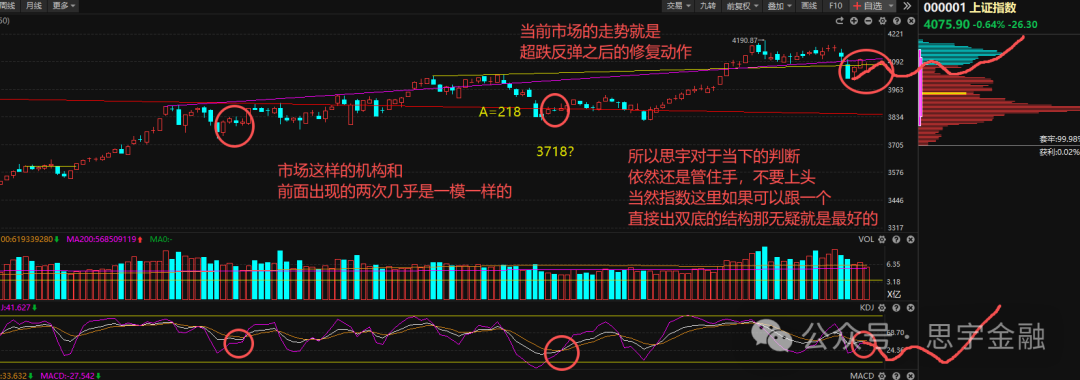1080x380 pixels.
Task: Close the KDJ panel with X icon
Action: click(911, 308)
